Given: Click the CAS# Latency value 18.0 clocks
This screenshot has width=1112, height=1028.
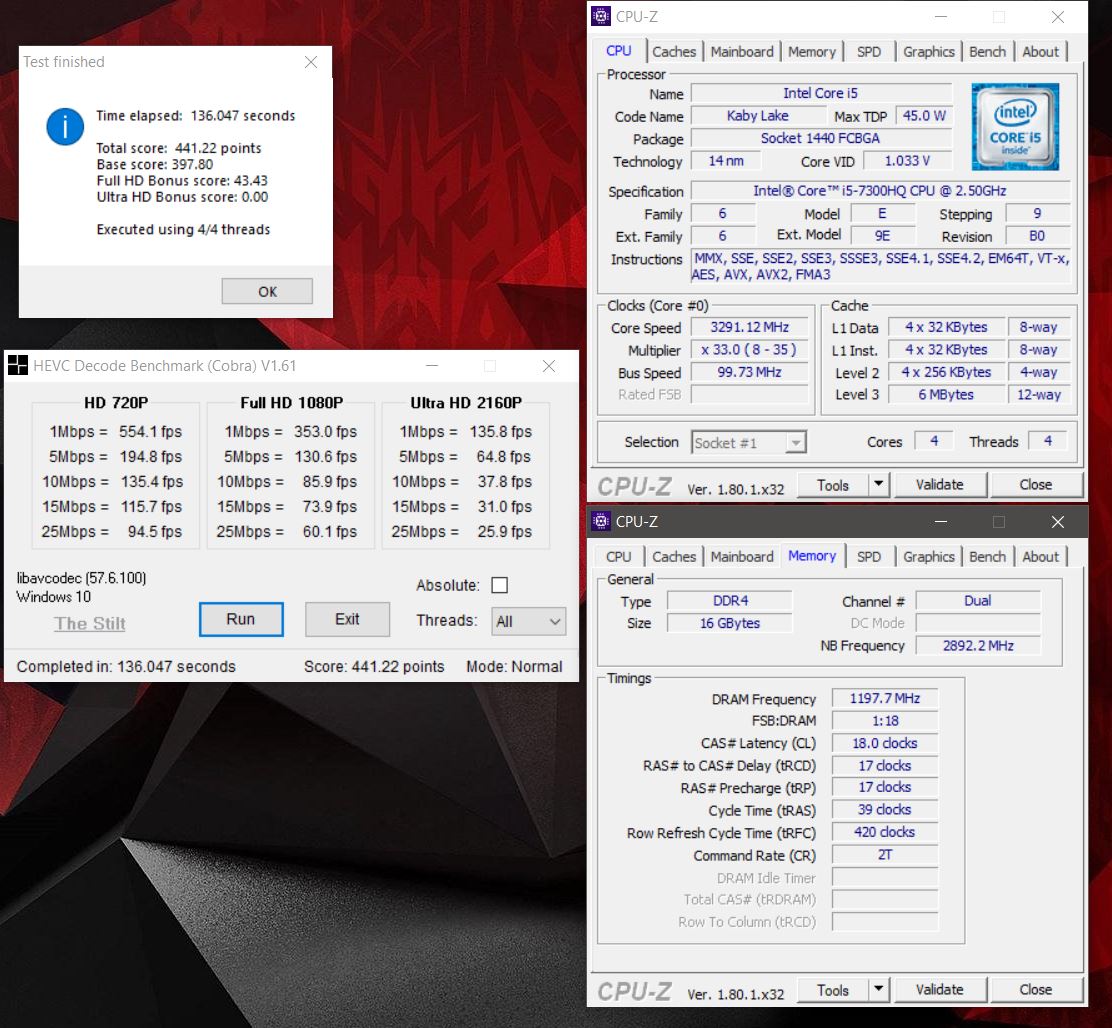Looking at the screenshot, I should coord(885,743).
